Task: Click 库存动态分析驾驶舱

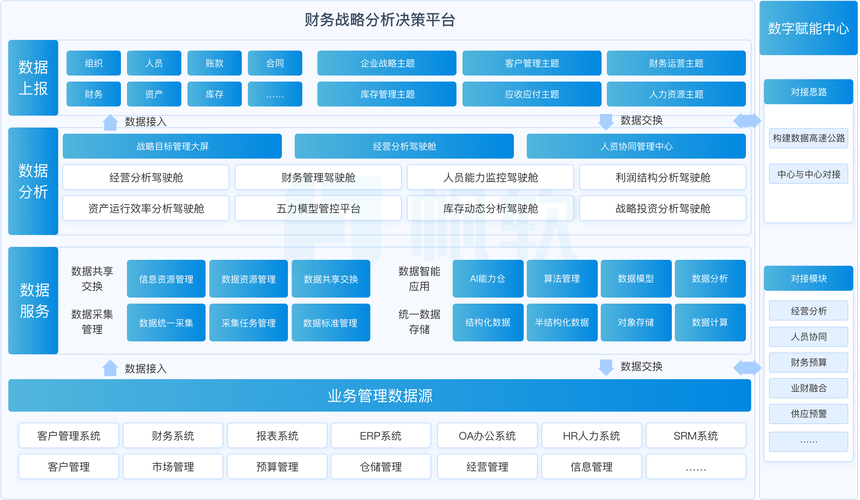Action: (x=490, y=208)
